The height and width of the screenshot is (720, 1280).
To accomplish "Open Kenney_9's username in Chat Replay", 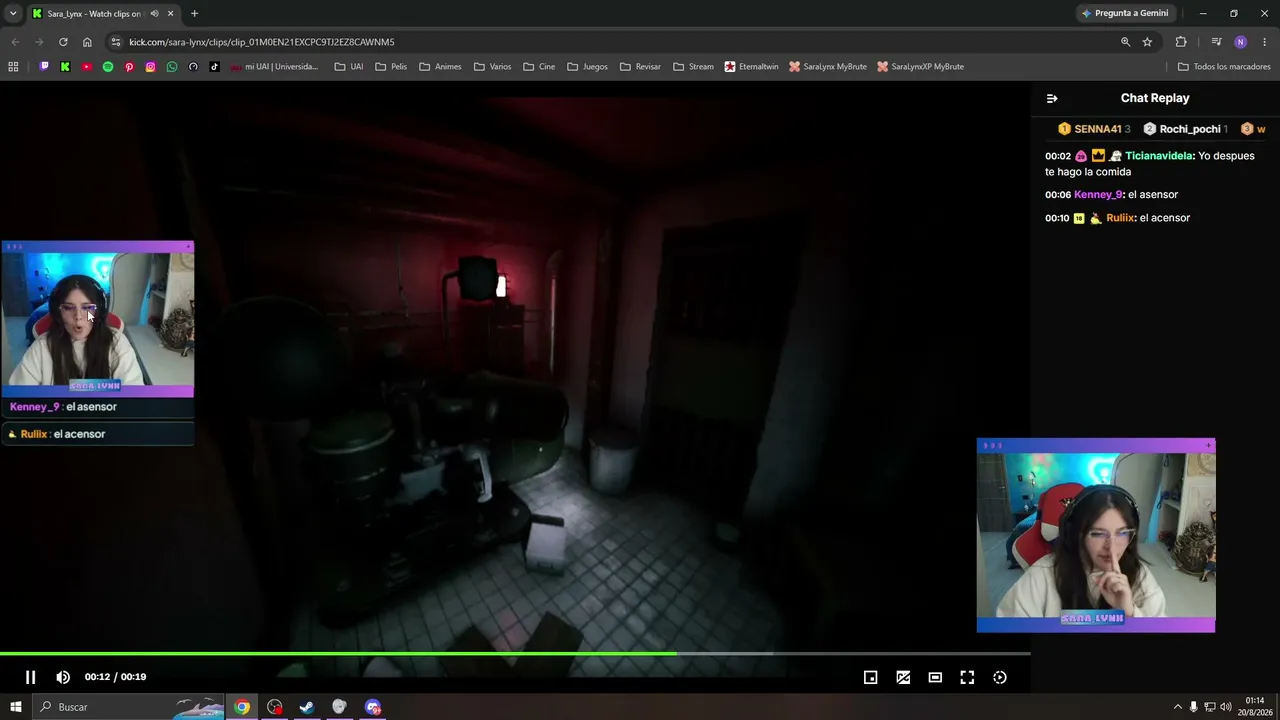I will [x=1098, y=195].
